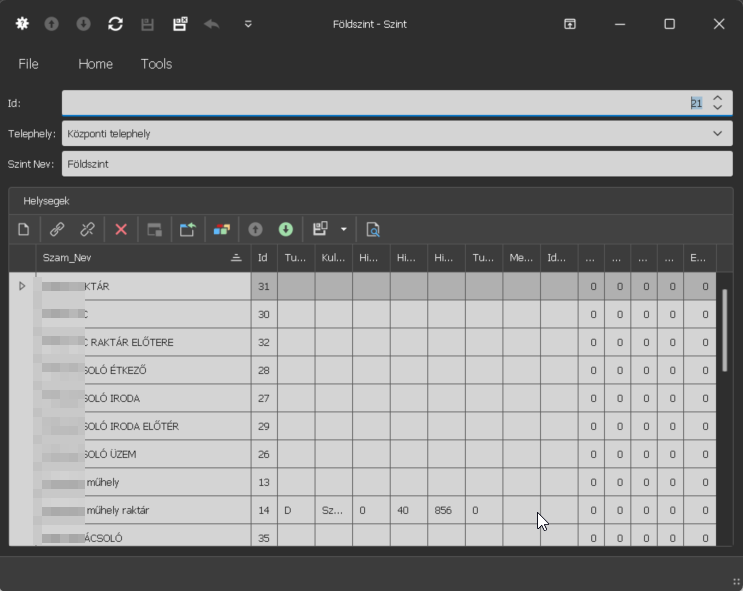Viewport: 743px width, 591px height.
Task: Click the cell with value 40
Action: pos(409,510)
